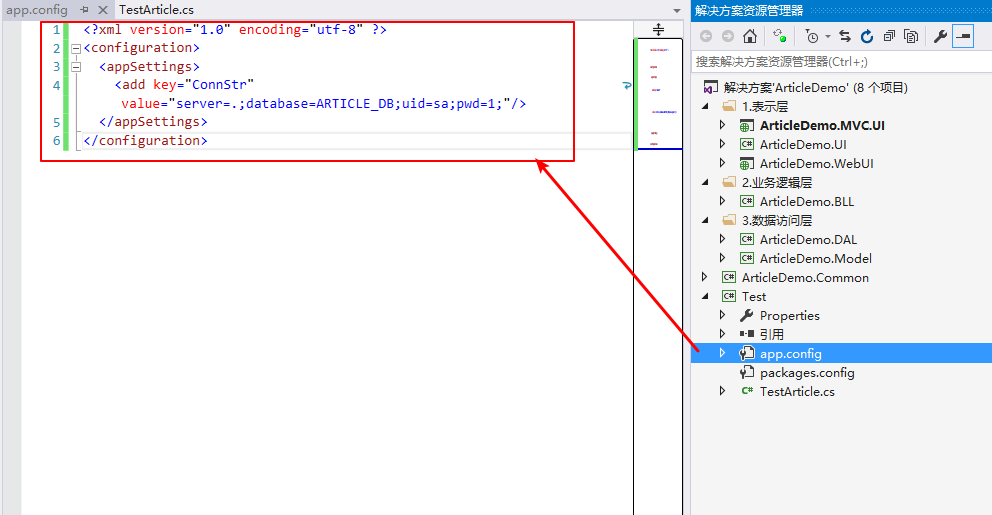Select the ArticleDemo.BLL project
Screen dimensions: 992x515
coord(806,201)
